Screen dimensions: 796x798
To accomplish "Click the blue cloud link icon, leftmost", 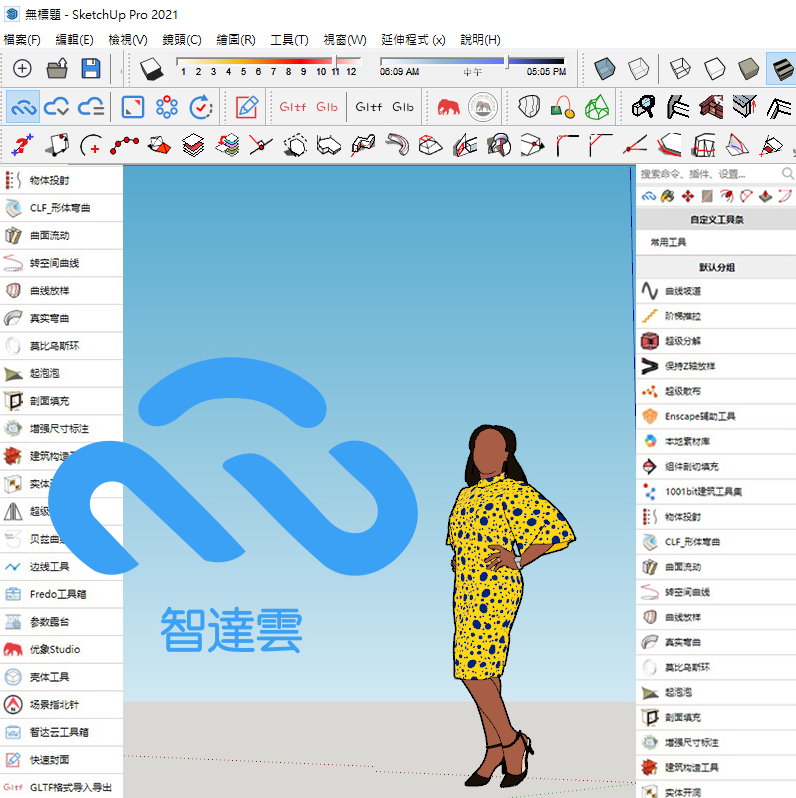I will click(x=22, y=107).
